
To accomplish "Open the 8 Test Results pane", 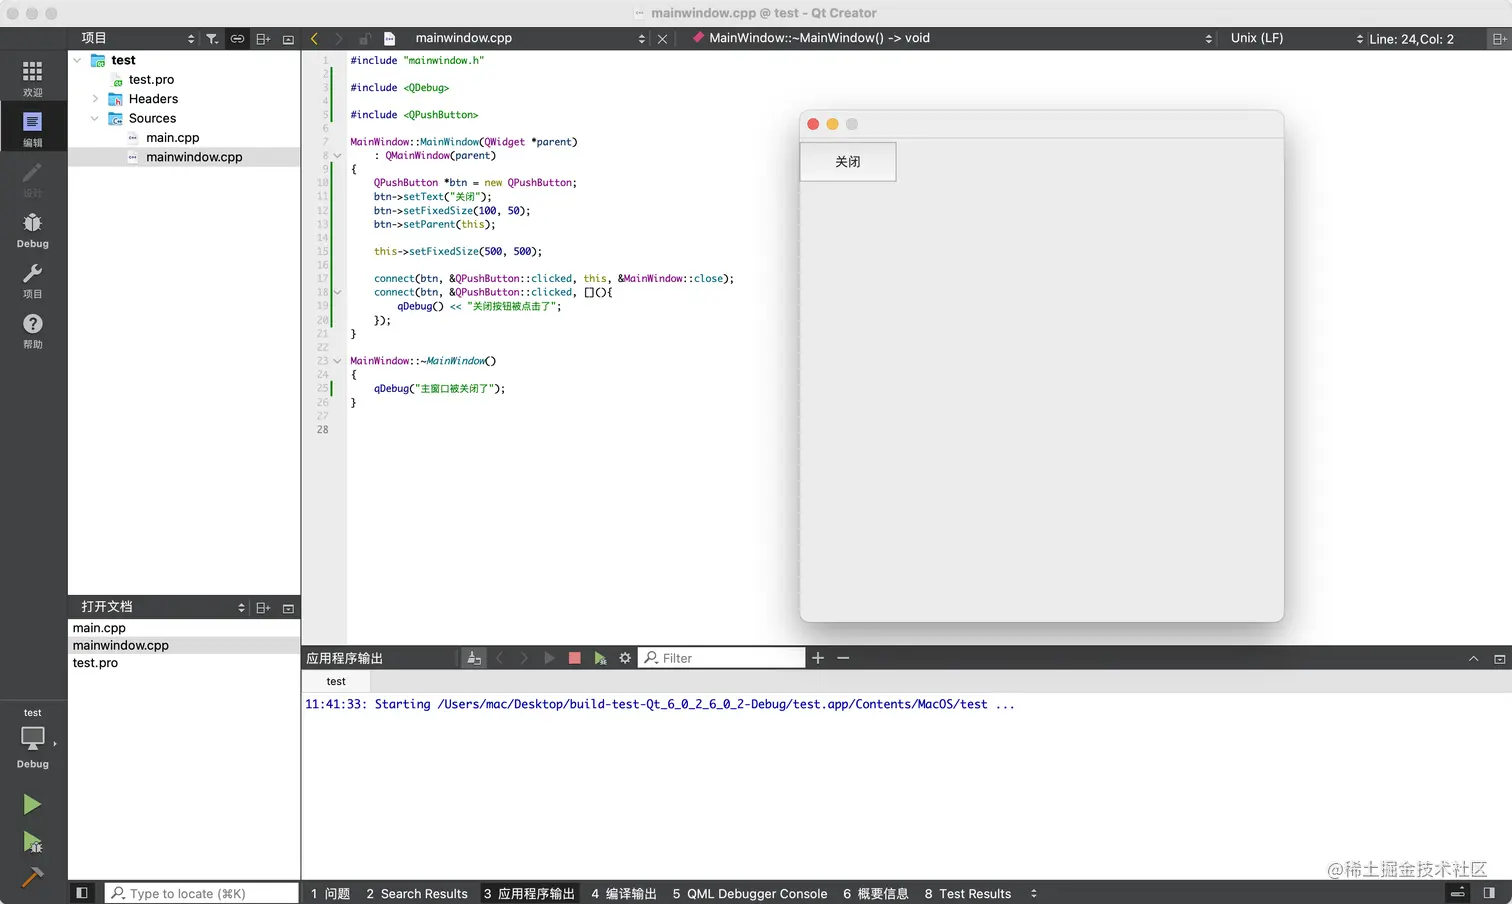I will point(968,893).
